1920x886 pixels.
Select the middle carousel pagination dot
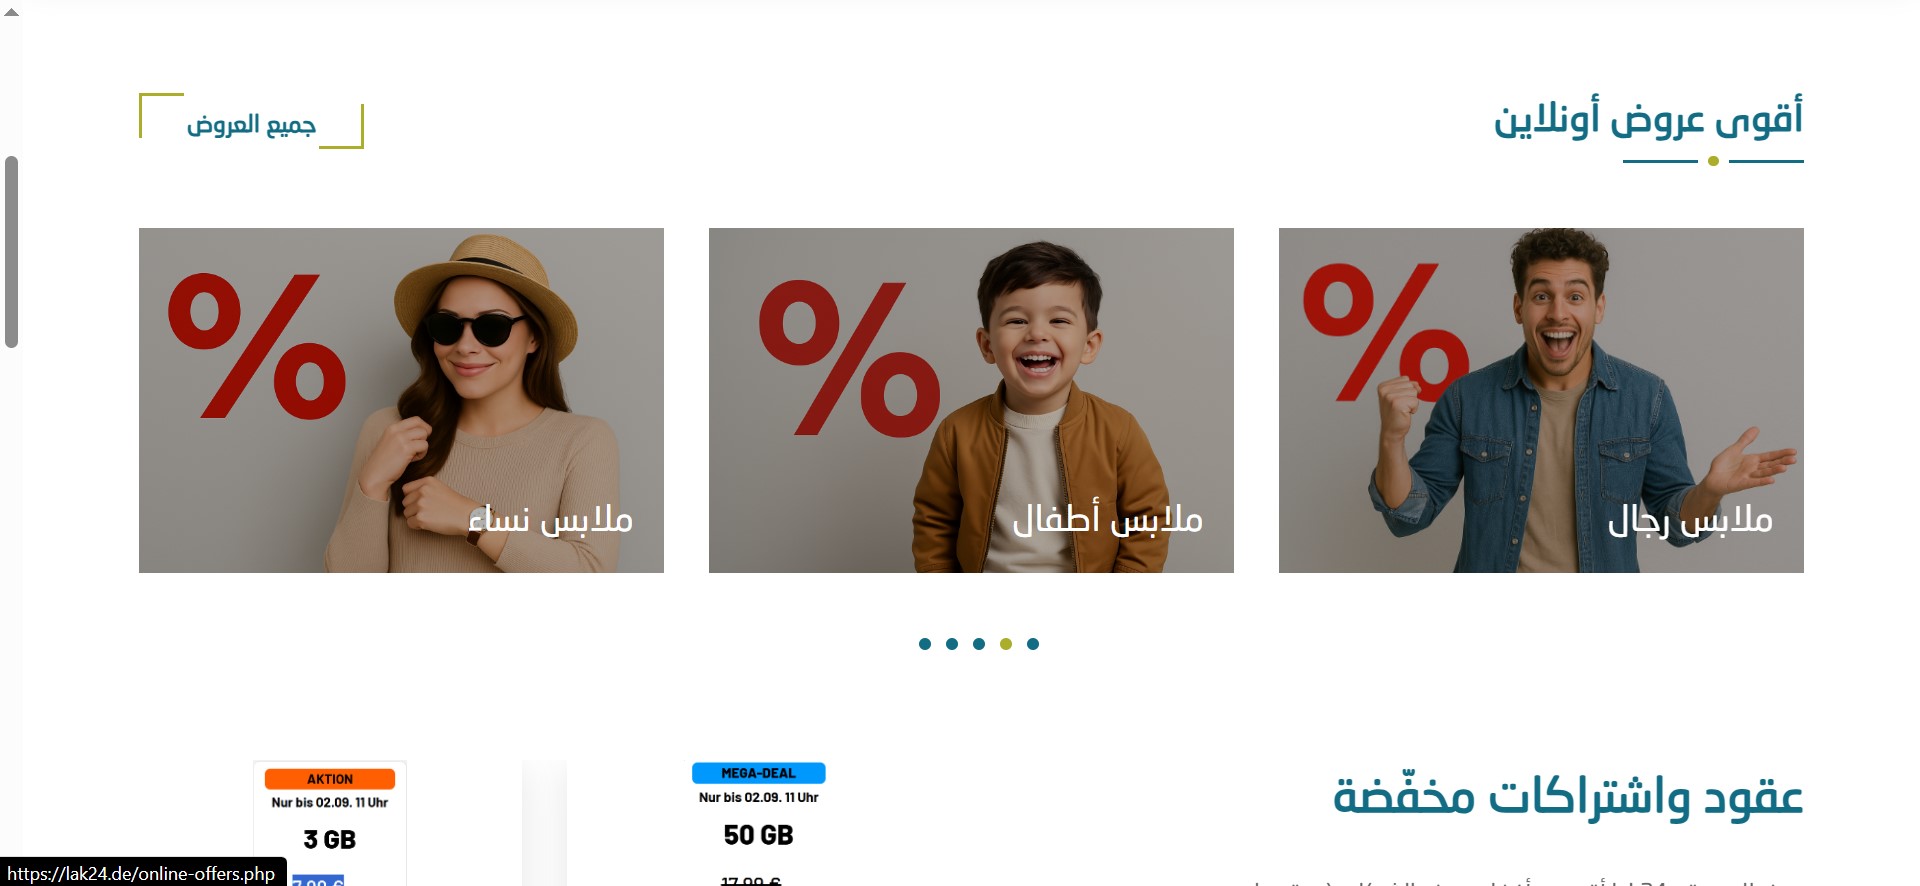click(979, 644)
